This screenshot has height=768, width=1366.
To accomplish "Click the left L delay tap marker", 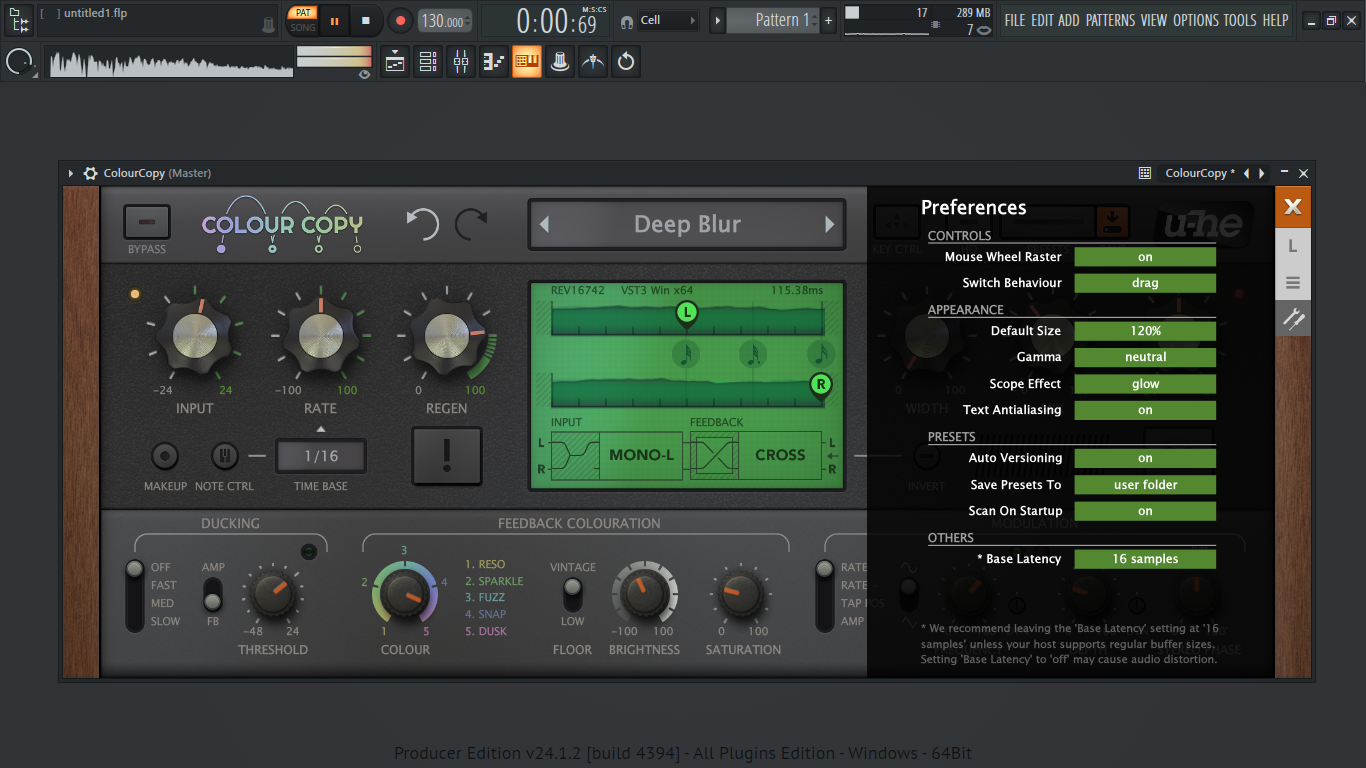I will 686,314.
